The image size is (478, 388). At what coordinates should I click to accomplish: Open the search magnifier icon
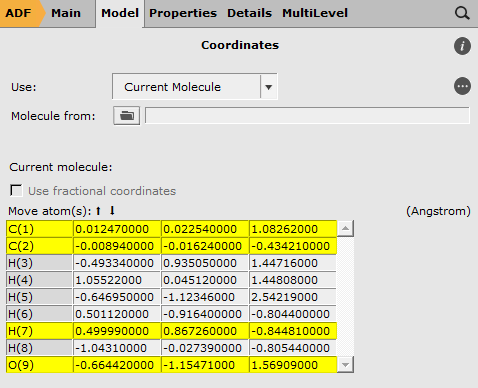[x=462, y=13]
